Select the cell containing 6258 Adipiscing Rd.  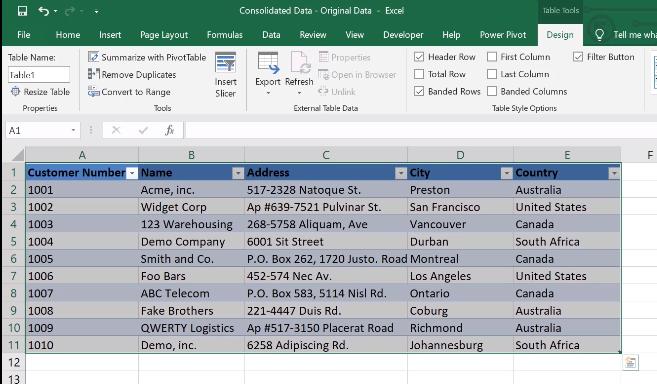click(326, 345)
